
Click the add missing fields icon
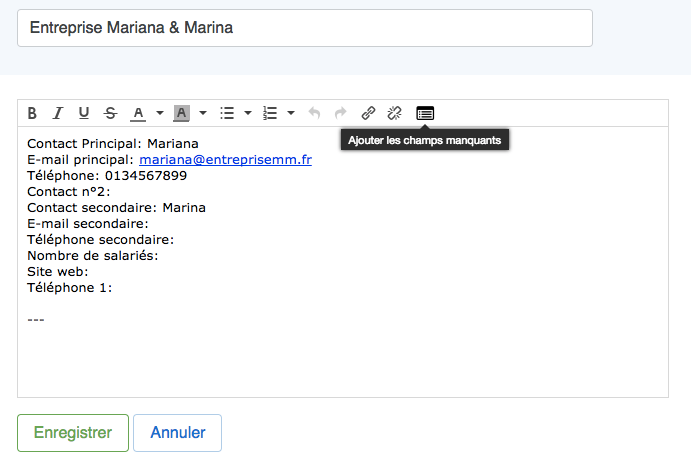[425, 113]
